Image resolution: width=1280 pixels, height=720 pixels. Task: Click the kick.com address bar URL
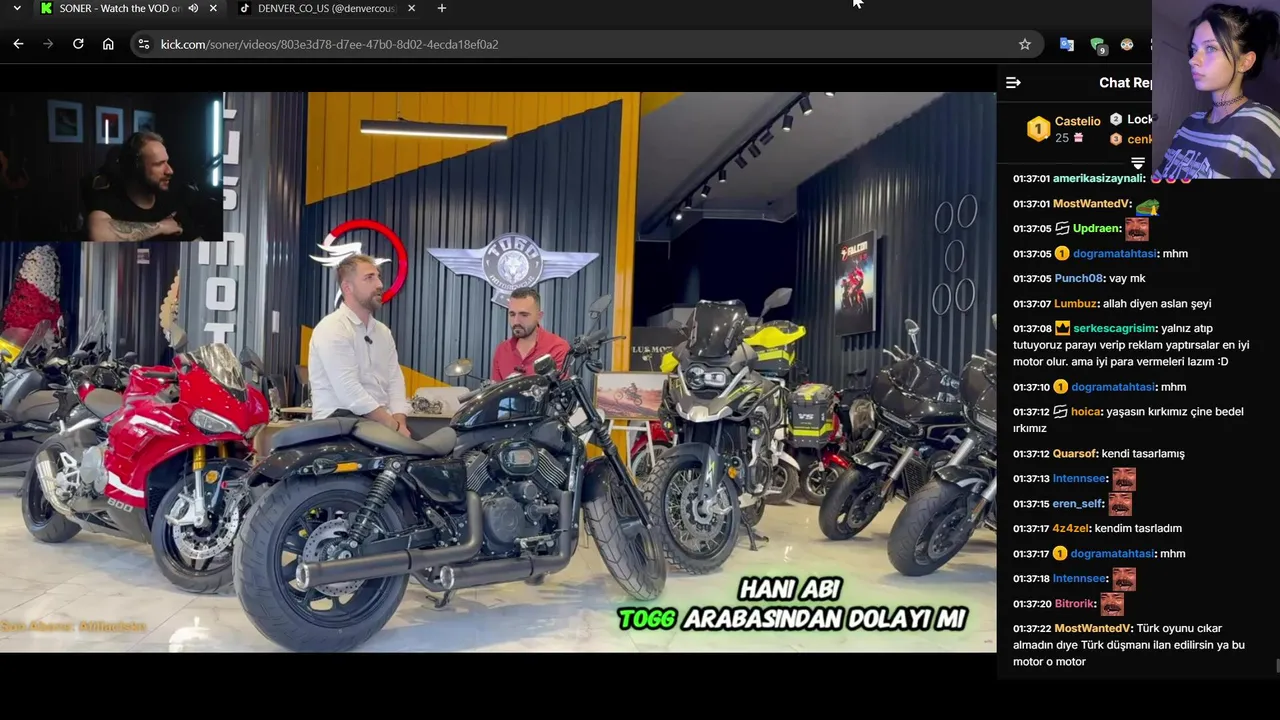pyautogui.click(x=329, y=44)
